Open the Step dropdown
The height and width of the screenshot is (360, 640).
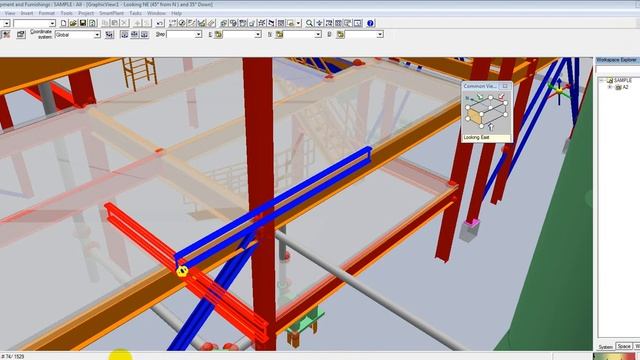pyautogui.click(x=198, y=35)
